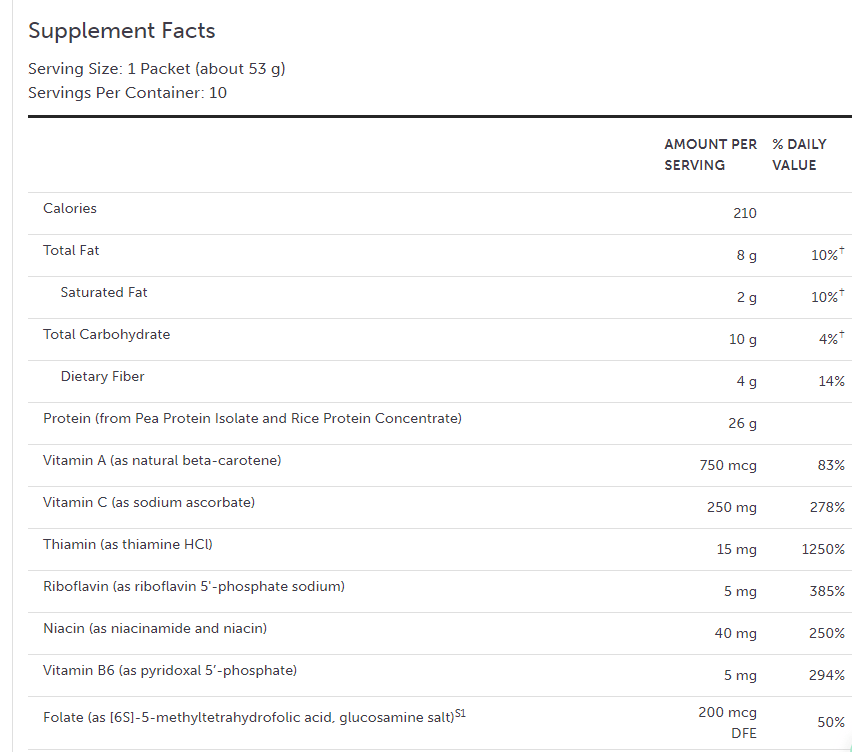Screen dimensions: 852x752
Task: Click the Thiamin 1250% daily value
Action: tap(824, 550)
